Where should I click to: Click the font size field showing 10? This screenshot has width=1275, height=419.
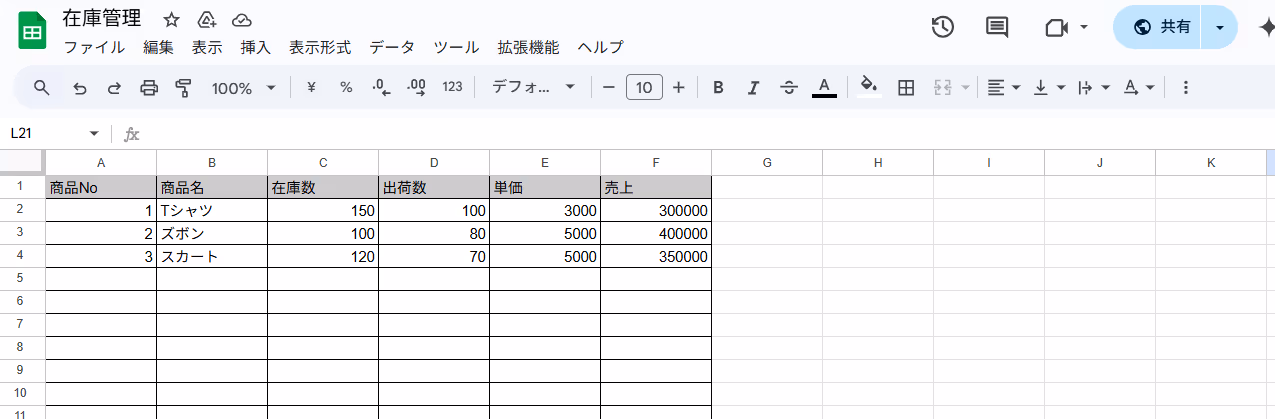(644, 88)
